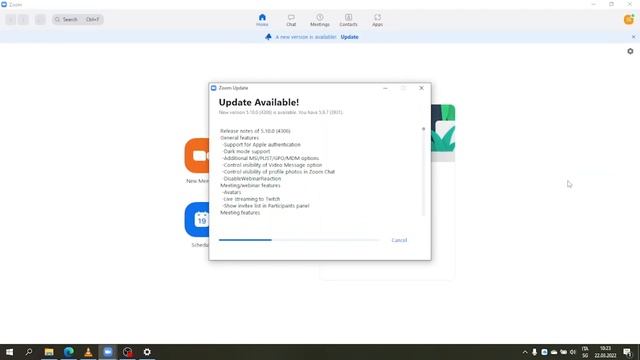
Task: Click the volume tray icon
Action: click(573, 352)
